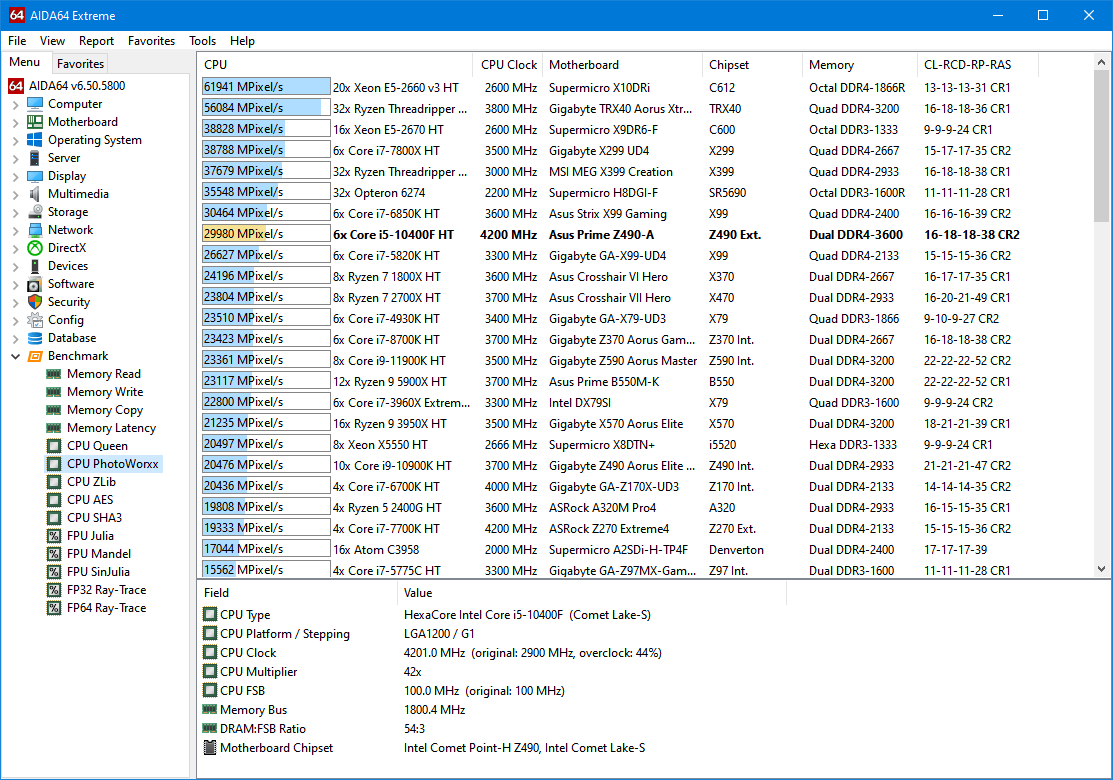The image size is (1113, 780).
Task: Click the Display icon
Action: point(35,176)
